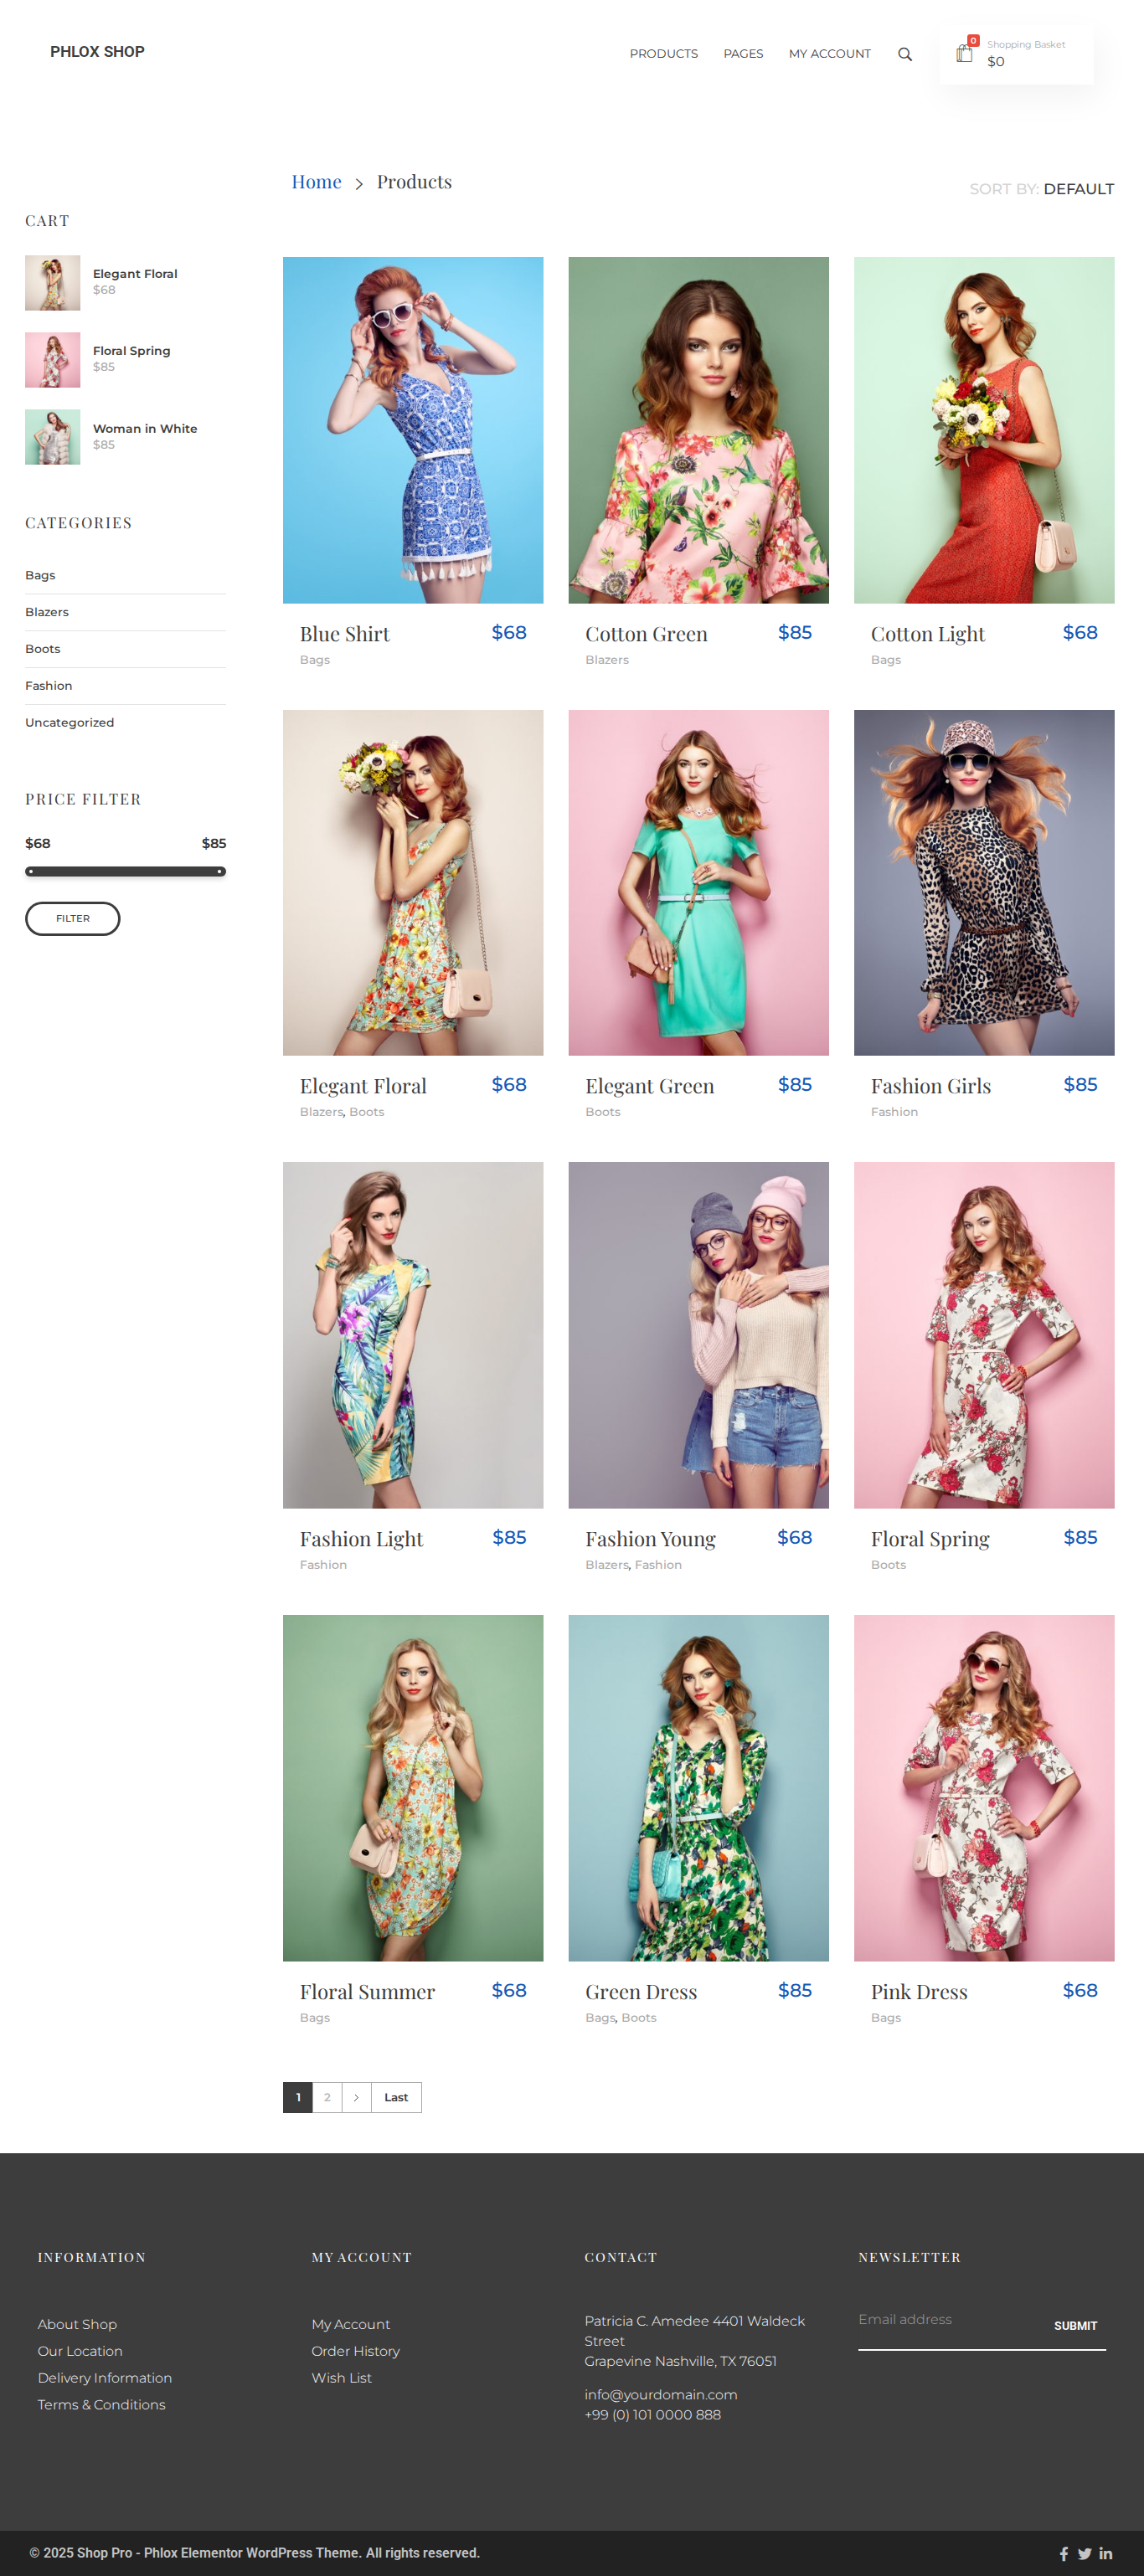
Task: Click the Home breadcrumb link
Action: point(316,182)
